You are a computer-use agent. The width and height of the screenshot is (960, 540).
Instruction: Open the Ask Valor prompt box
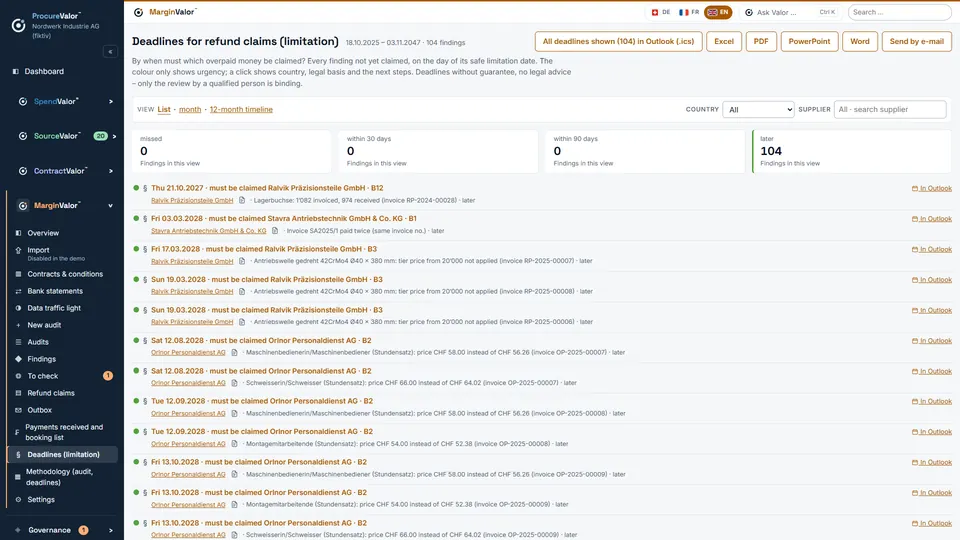[790, 12]
